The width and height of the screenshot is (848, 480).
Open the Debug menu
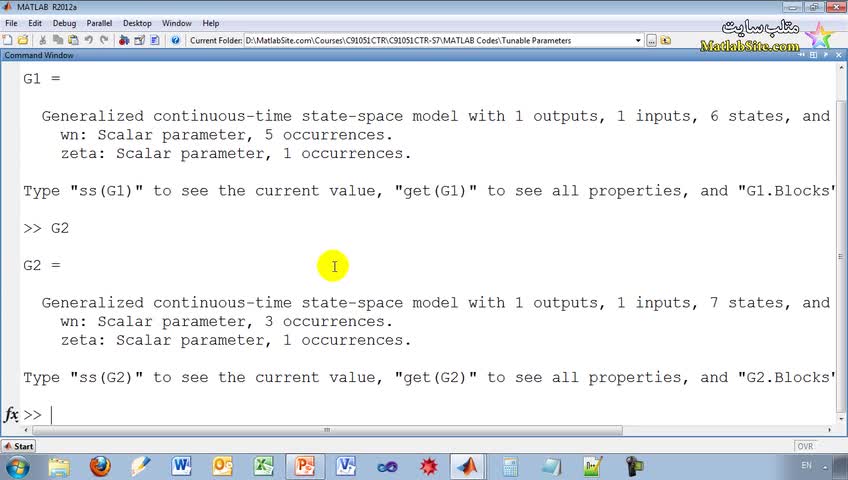click(x=64, y=23)
